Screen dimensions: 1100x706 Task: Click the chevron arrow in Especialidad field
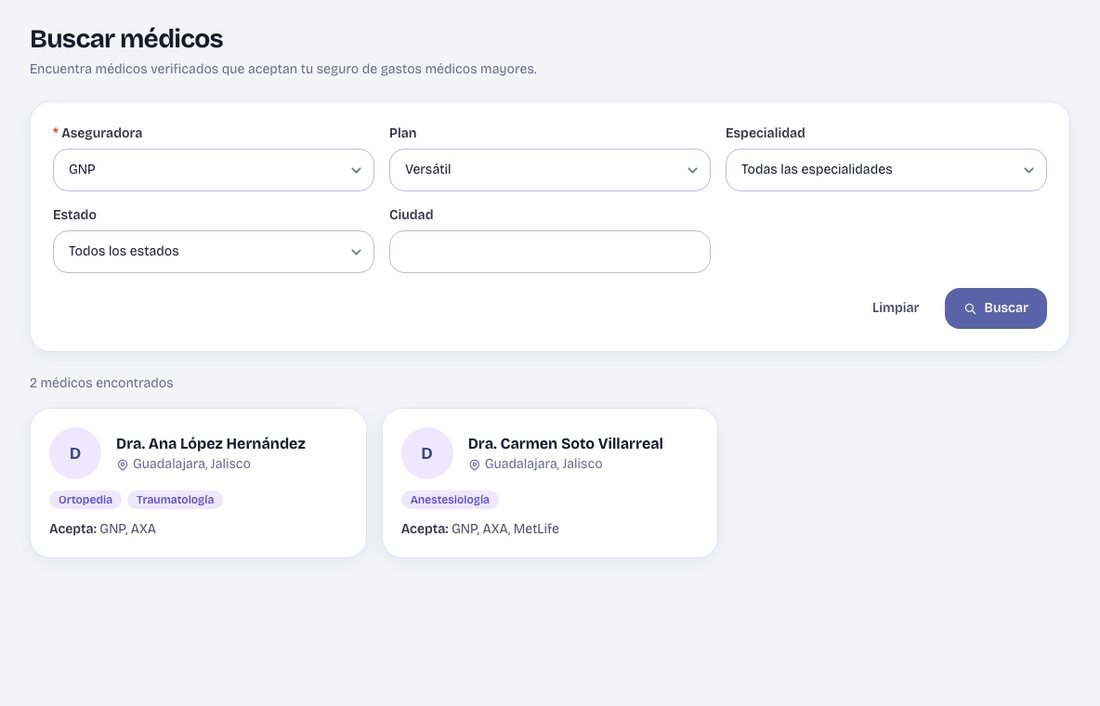pyautogui.click(x=1028, y=171)
